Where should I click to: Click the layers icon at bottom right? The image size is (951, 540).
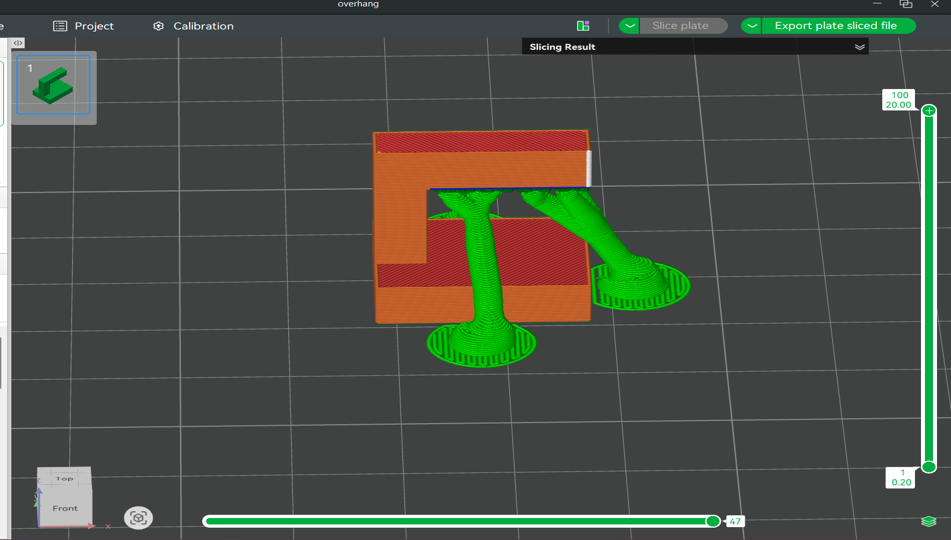[928, 521]
